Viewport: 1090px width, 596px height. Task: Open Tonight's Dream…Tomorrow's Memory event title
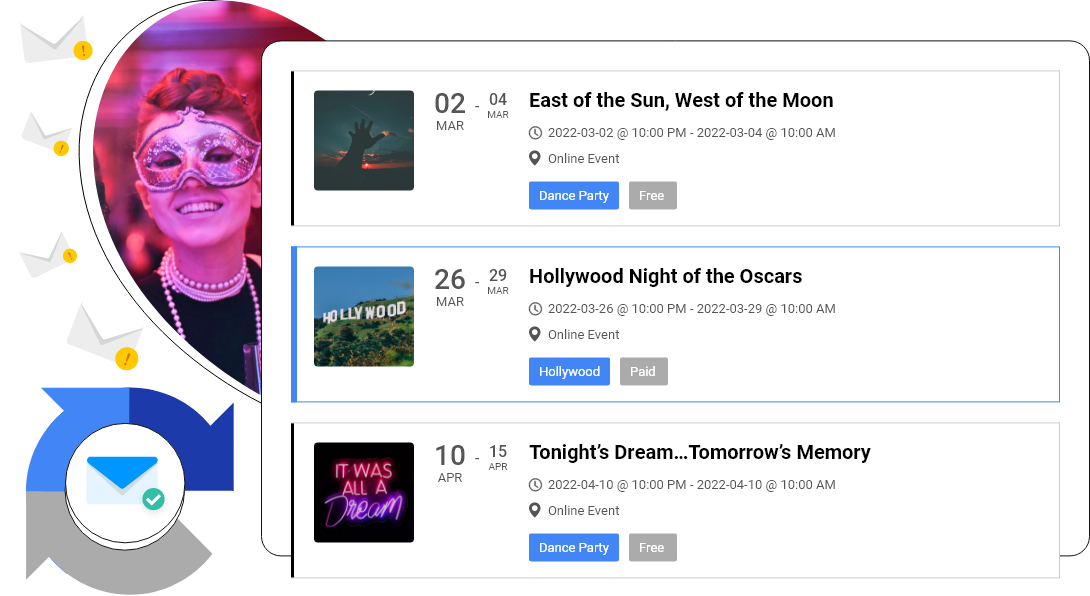[x=699, y=452]
